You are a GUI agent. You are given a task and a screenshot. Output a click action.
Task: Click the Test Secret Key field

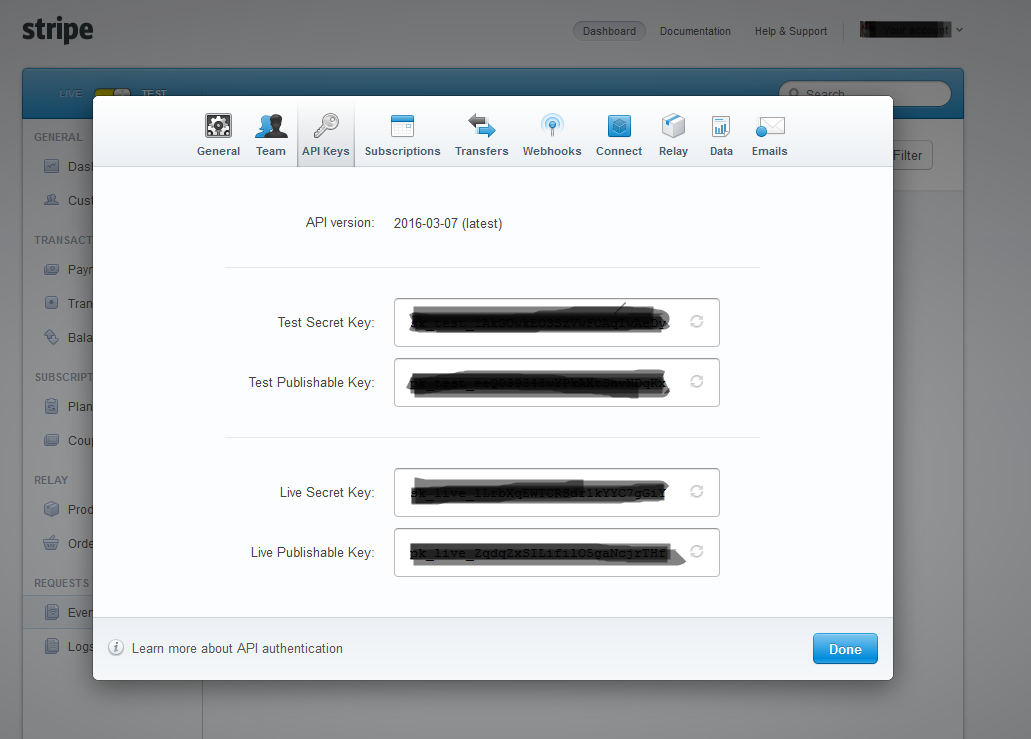click(x=556, y=322)
